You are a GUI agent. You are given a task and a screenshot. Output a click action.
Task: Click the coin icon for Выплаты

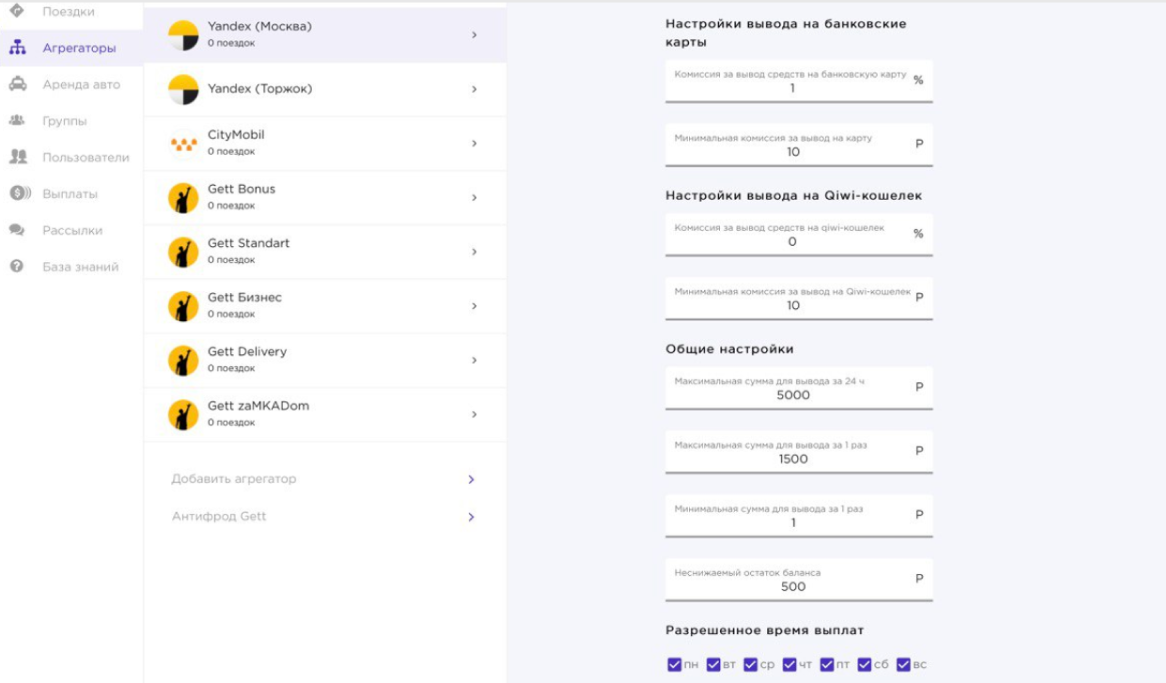coord(19,193)
